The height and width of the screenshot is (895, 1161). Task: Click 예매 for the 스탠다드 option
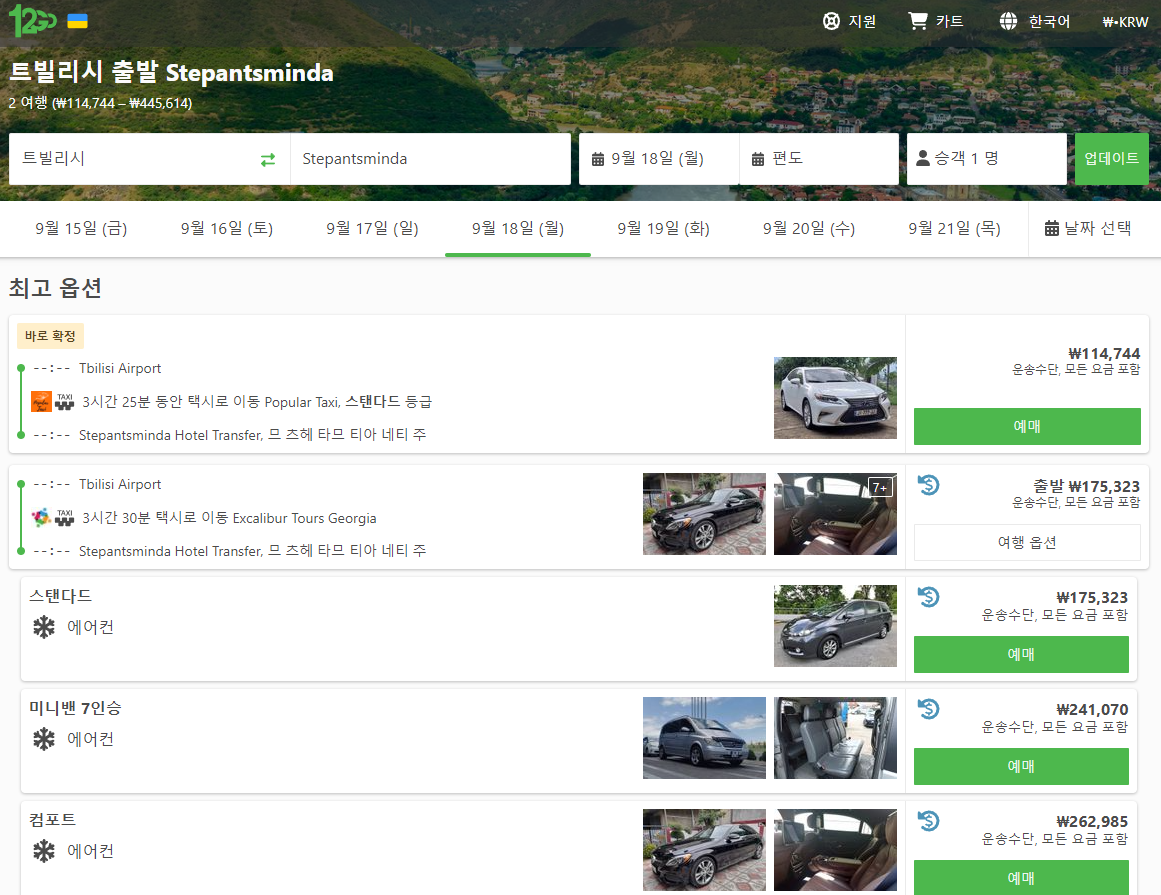(1021, 654)
